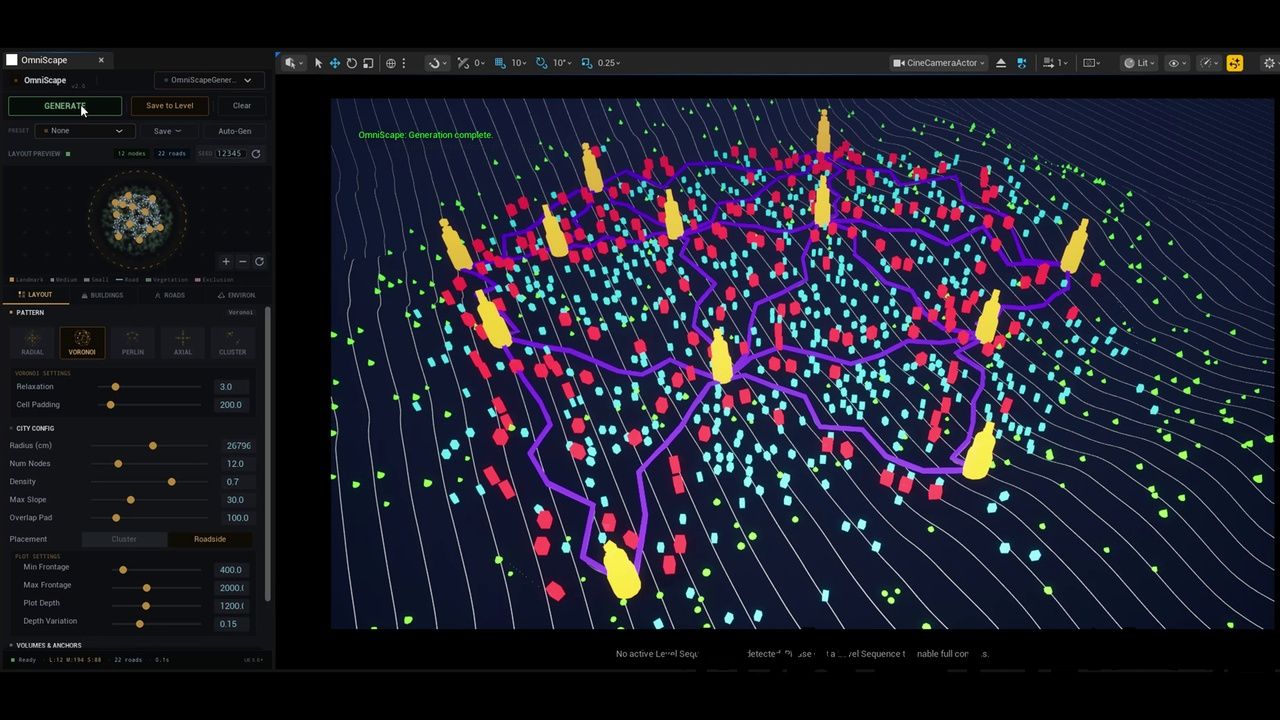Click the randomize seed refresh icon
Screen dimensions: 1280x720
pos(256,154)
